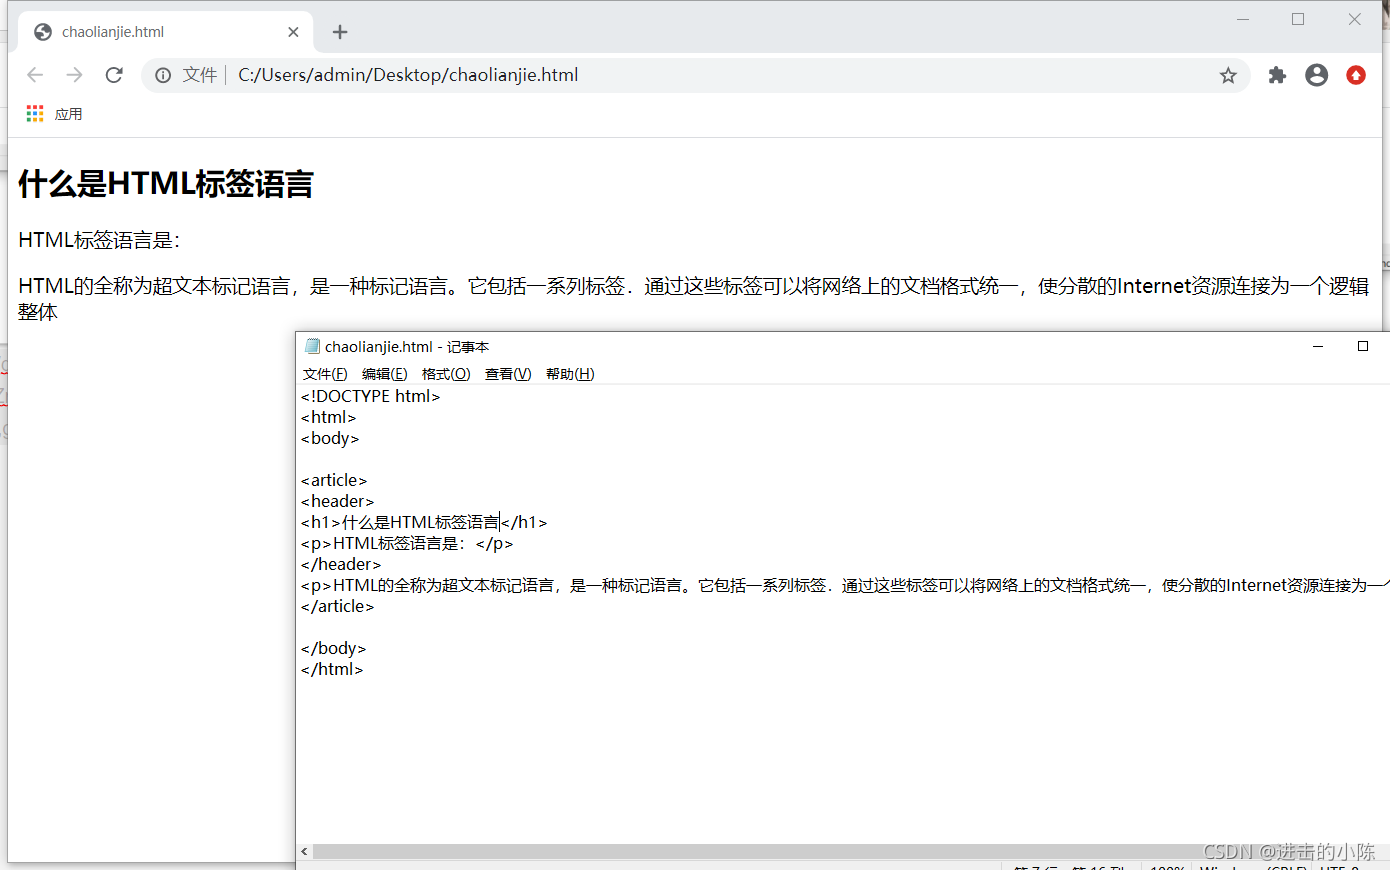Click the red update icon in Chrome
The height and width of the screenshot is (870, 1390).
pyautogui.click(x=1356, y=75)
